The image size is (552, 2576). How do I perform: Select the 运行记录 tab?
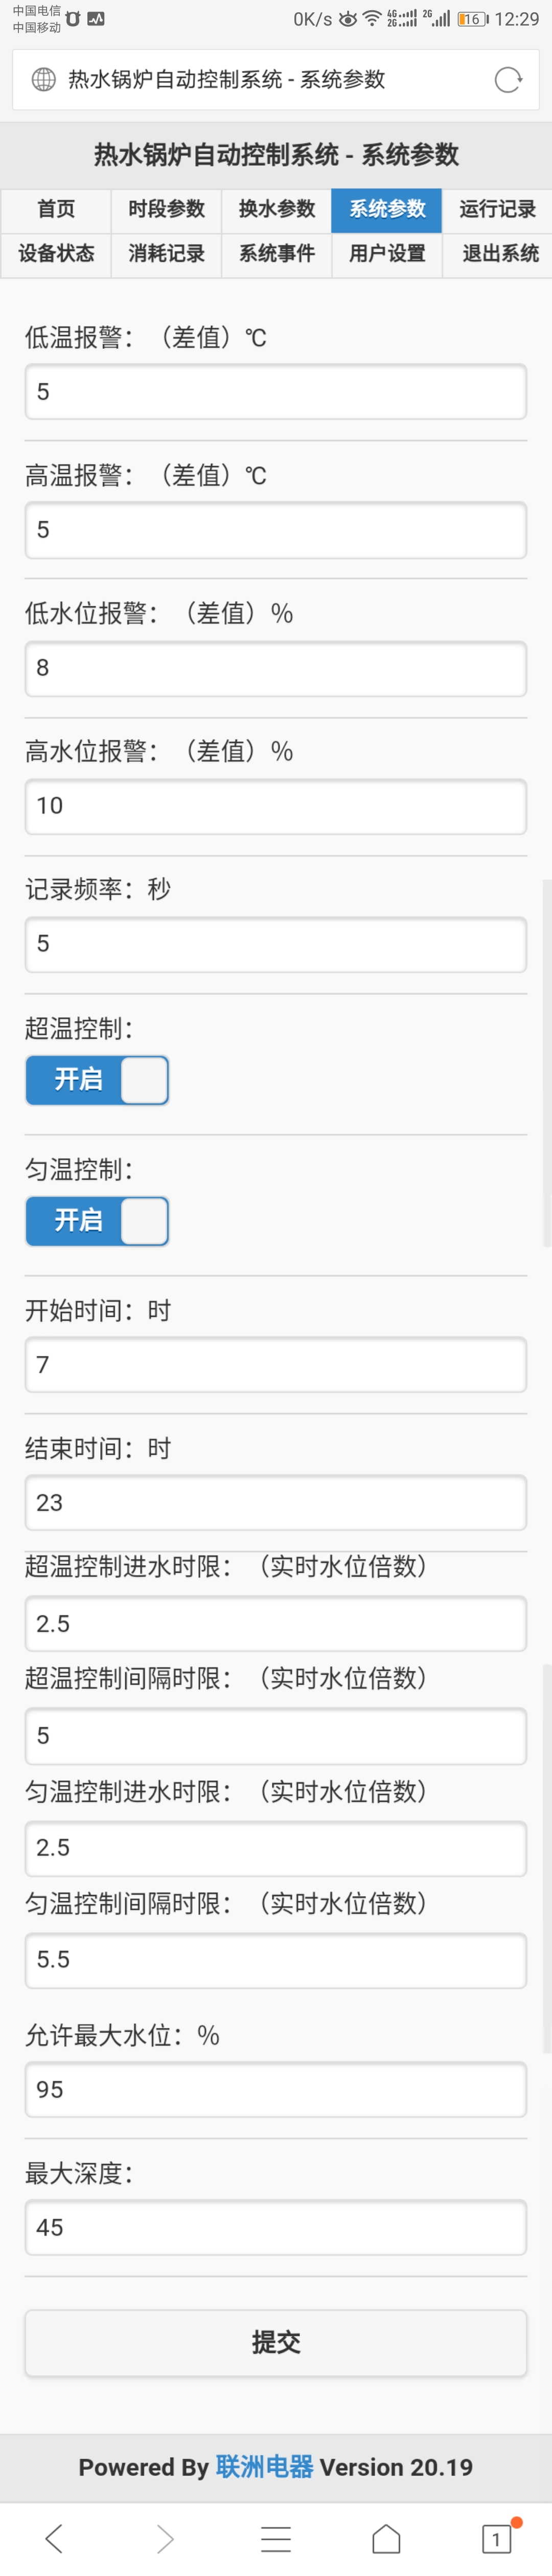point(497,210)
